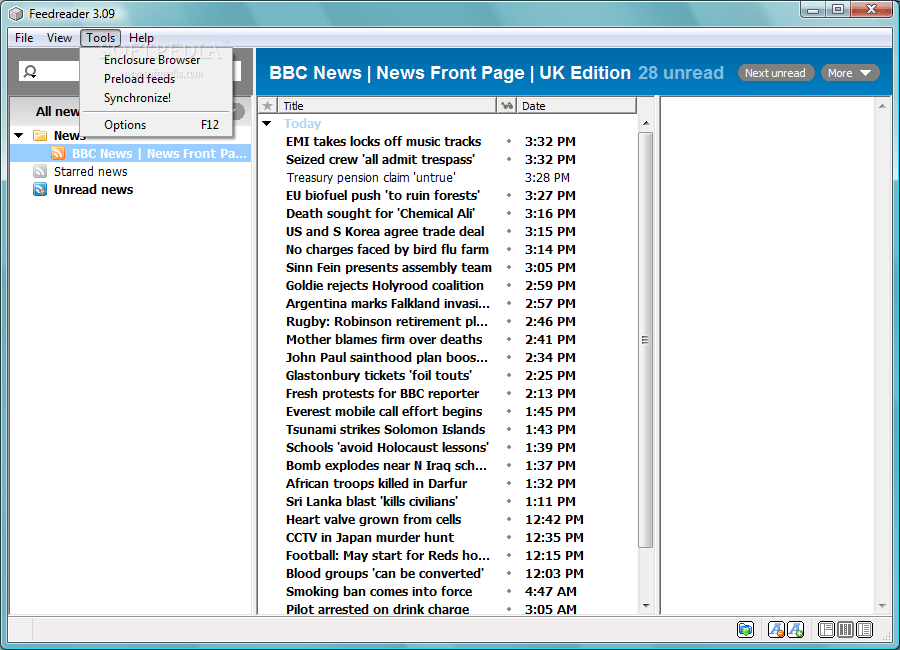Screen dimensions: 900x650
Task: Click the 28 unread count in header
Action: click(x=681, y=73)
